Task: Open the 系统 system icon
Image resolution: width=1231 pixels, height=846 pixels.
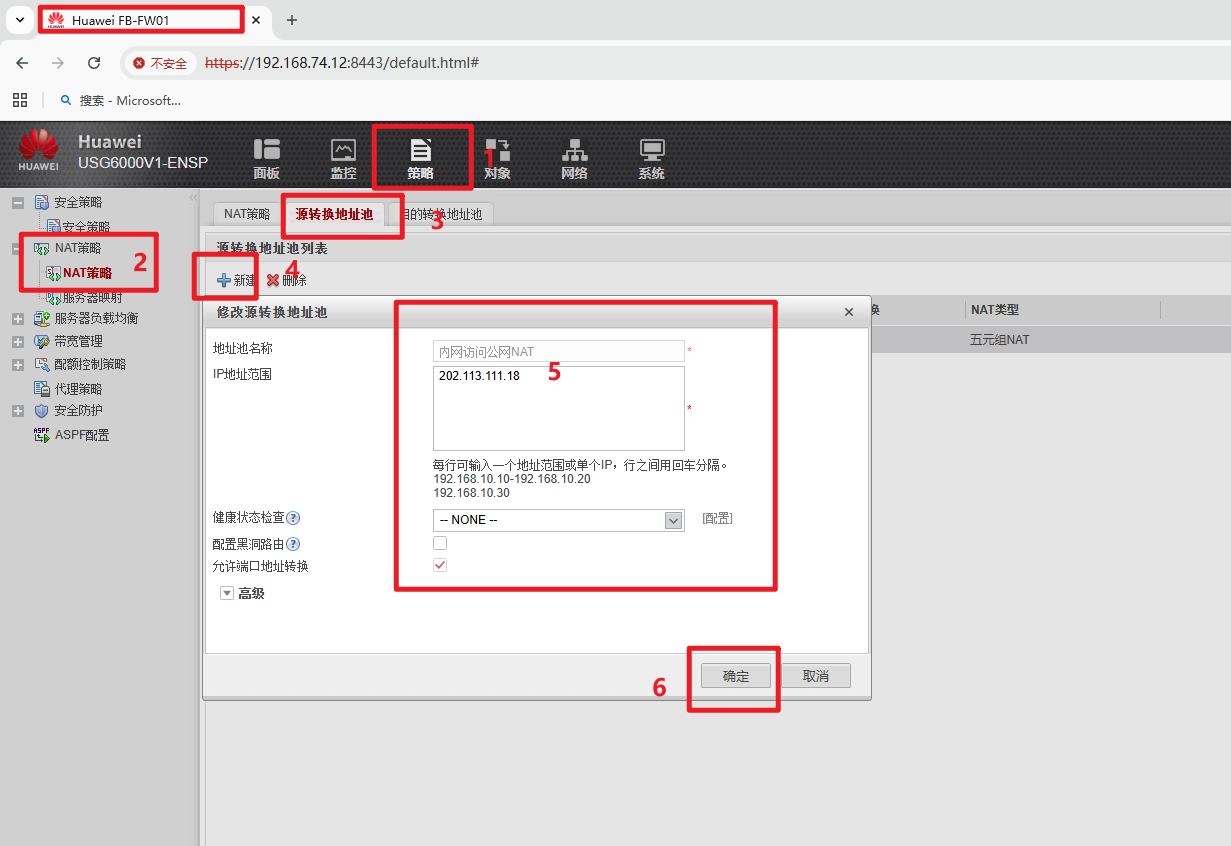Action: click(651, 150)
